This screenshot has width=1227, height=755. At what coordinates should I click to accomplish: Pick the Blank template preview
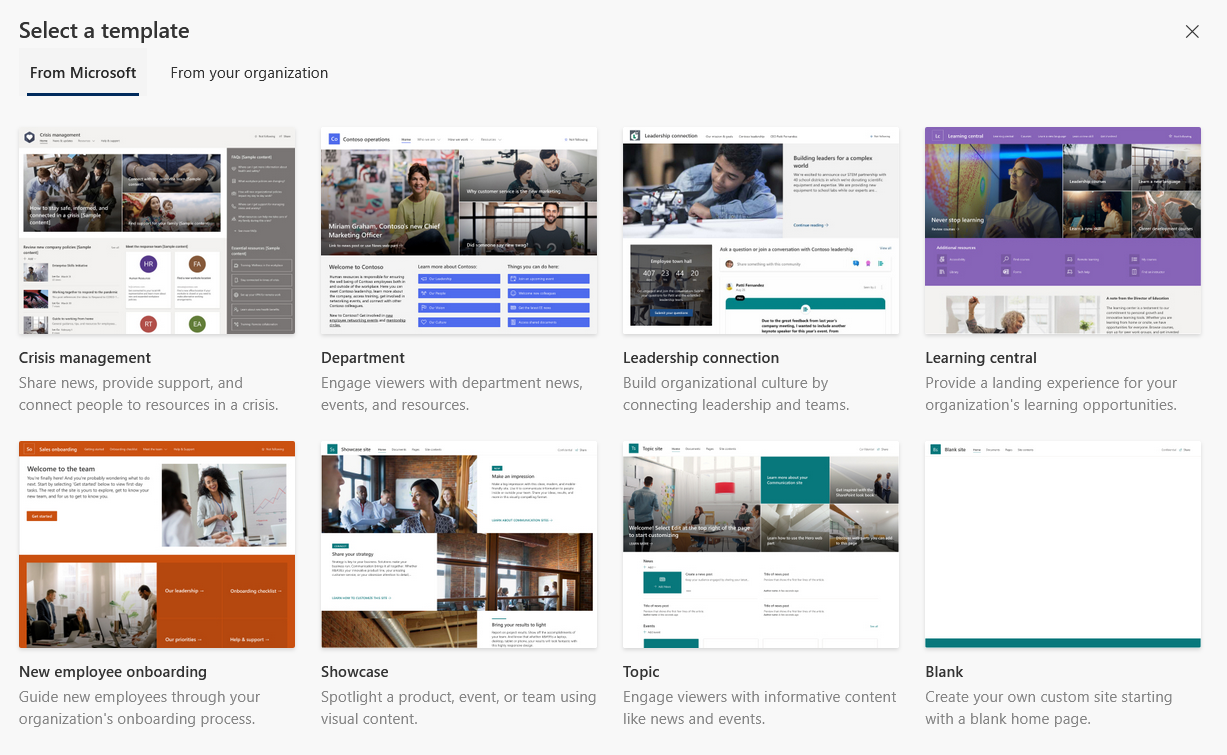click(x=1063, y=545)
